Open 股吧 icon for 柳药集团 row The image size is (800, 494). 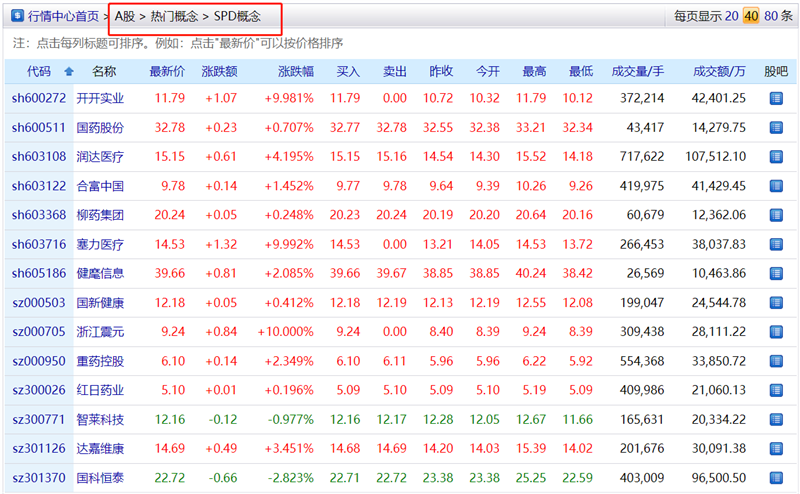776,215
